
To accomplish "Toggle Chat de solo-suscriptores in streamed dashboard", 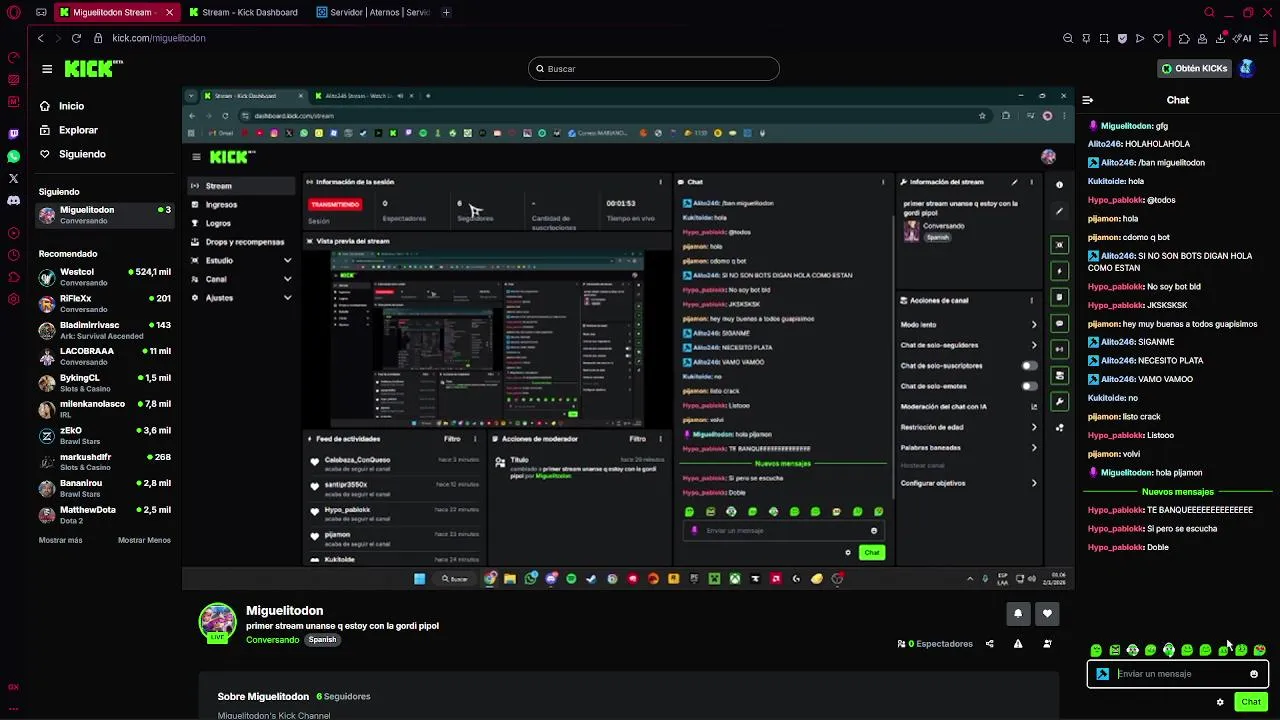I will pyautogui.click(x=1029, y=366).
